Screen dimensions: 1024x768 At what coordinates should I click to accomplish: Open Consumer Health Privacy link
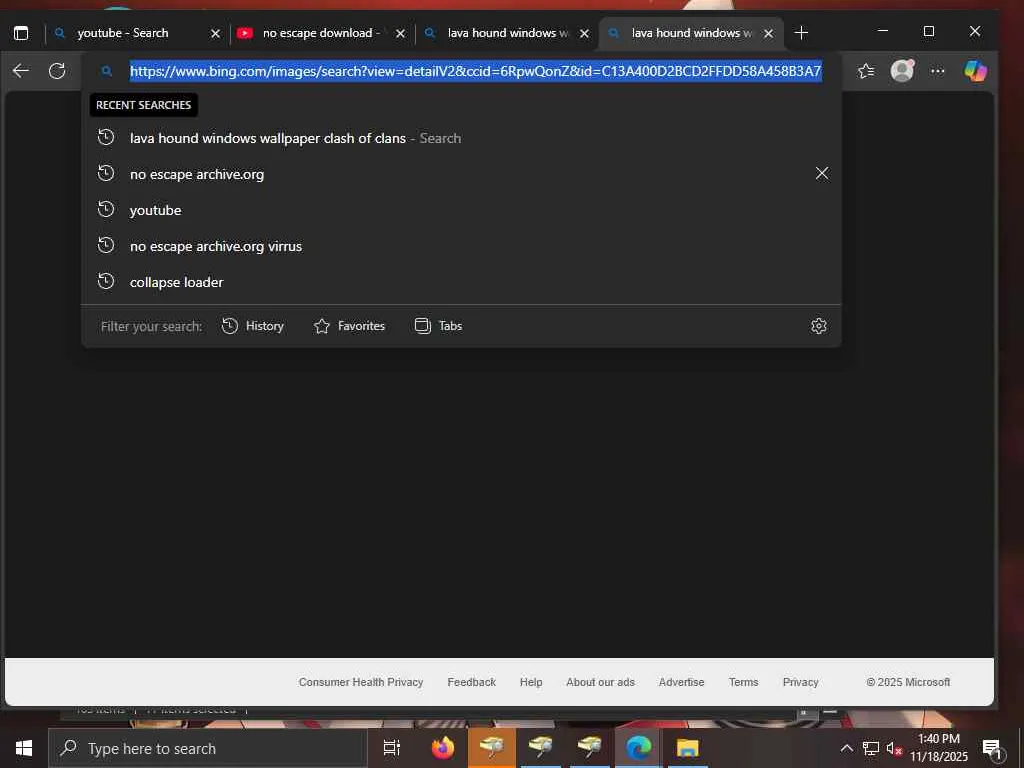pyautogui.click(x=360, y=682)
